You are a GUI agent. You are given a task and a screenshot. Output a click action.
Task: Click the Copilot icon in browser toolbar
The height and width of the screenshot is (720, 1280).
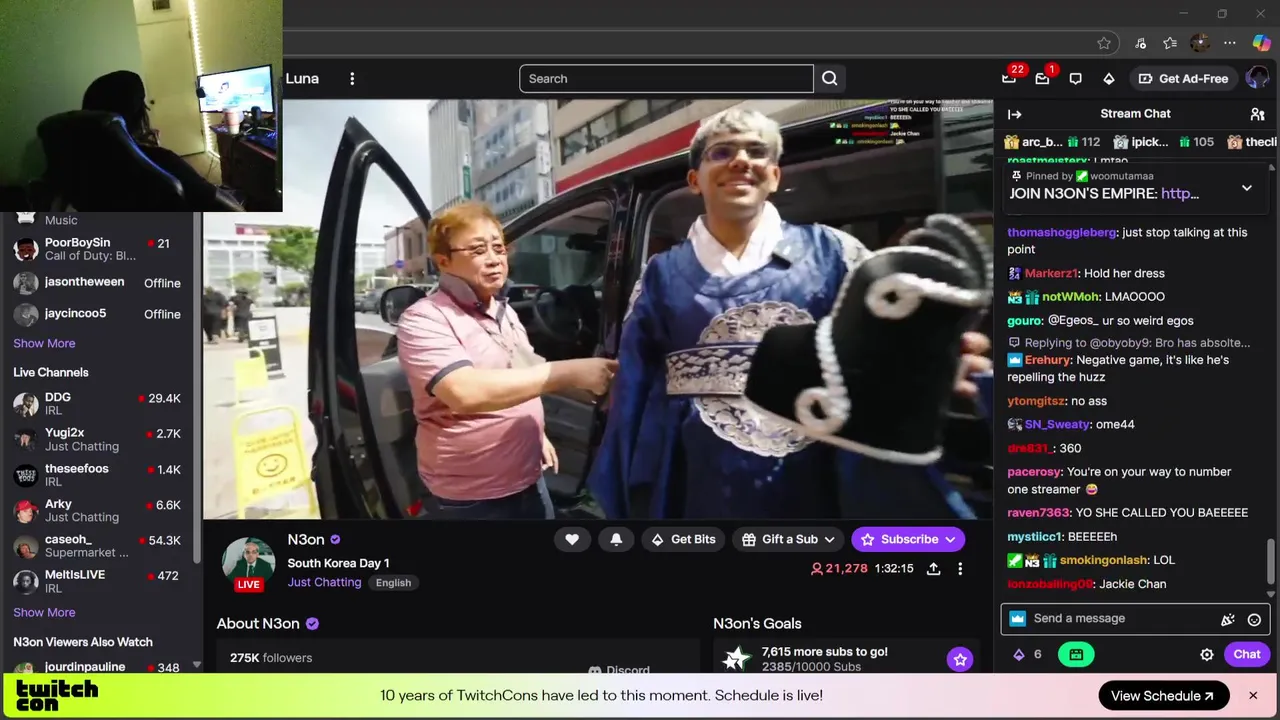click(x=1261, y=43)
